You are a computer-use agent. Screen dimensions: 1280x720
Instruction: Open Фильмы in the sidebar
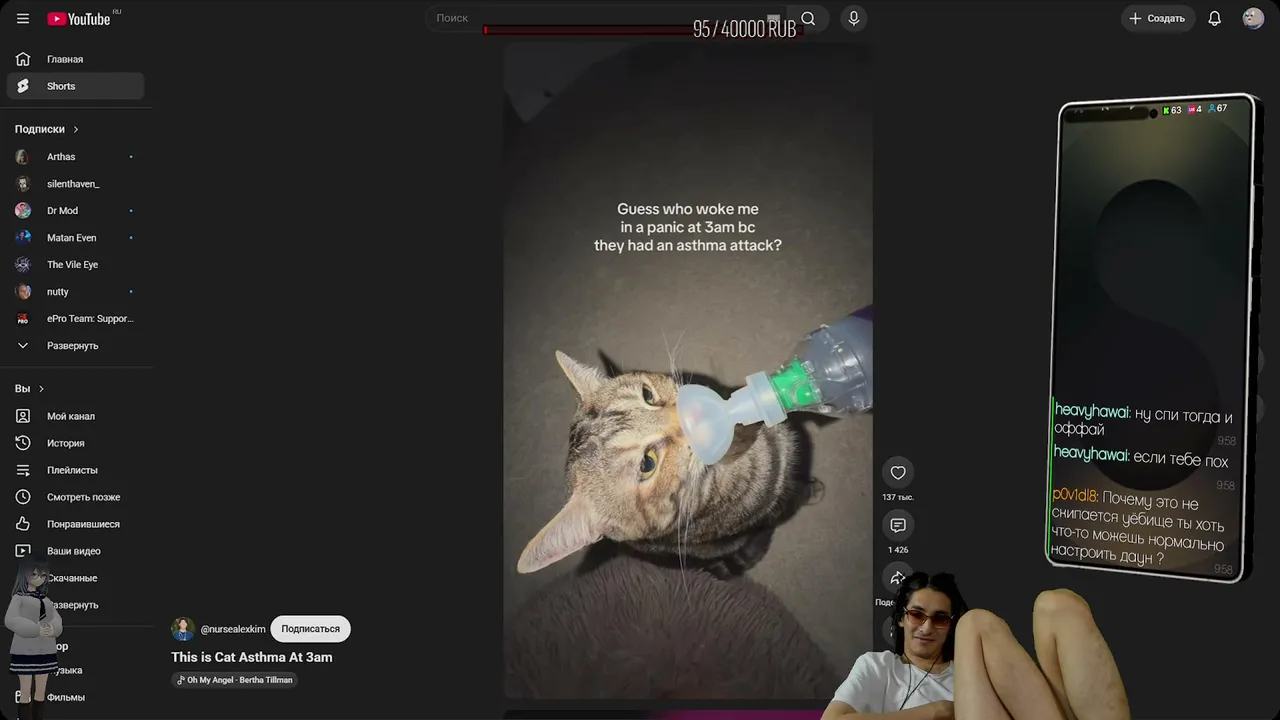(x=76, y=697)
